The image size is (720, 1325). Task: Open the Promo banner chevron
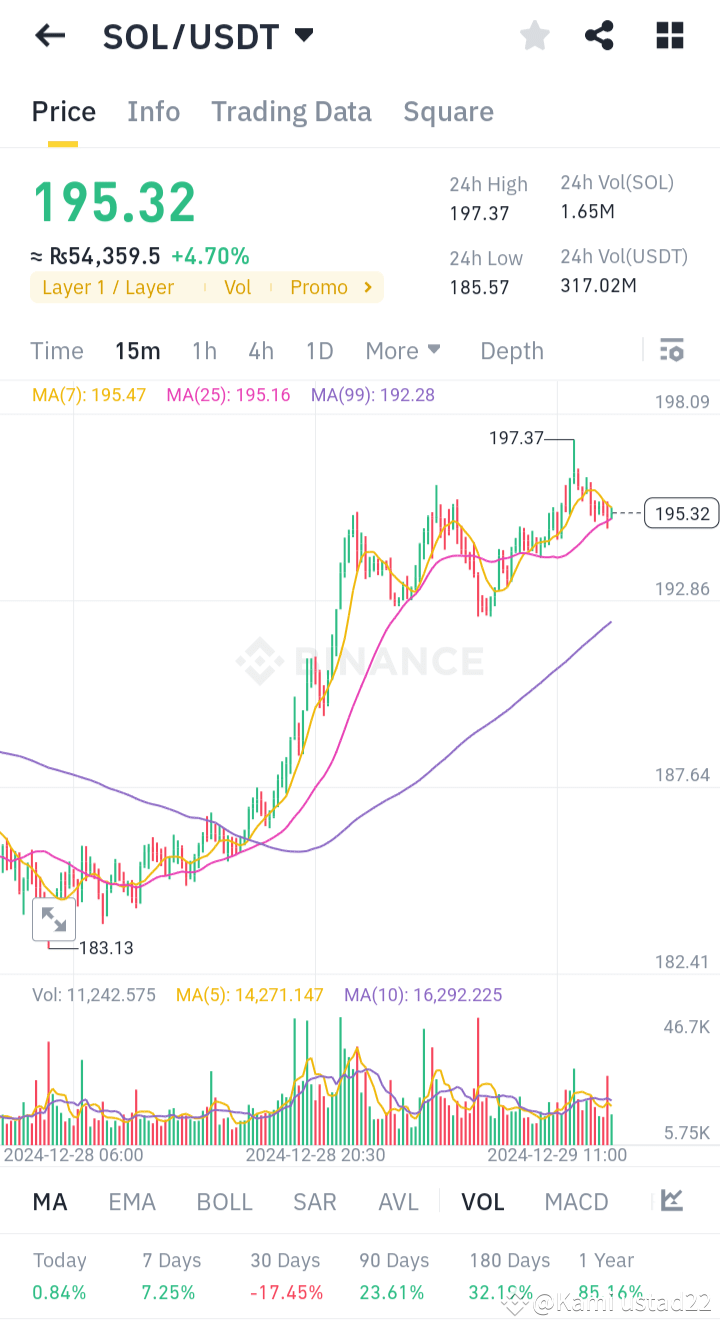[x=366, y=287]
